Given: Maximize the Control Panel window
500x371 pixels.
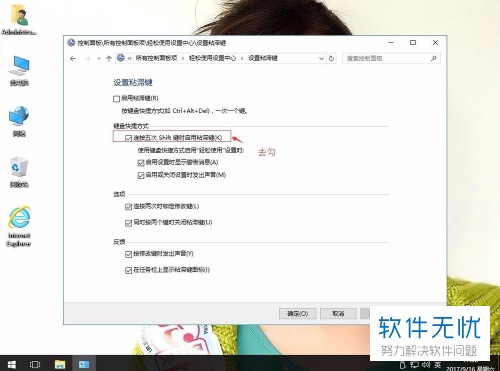Looking at the screenshot, I should (413, 43).
